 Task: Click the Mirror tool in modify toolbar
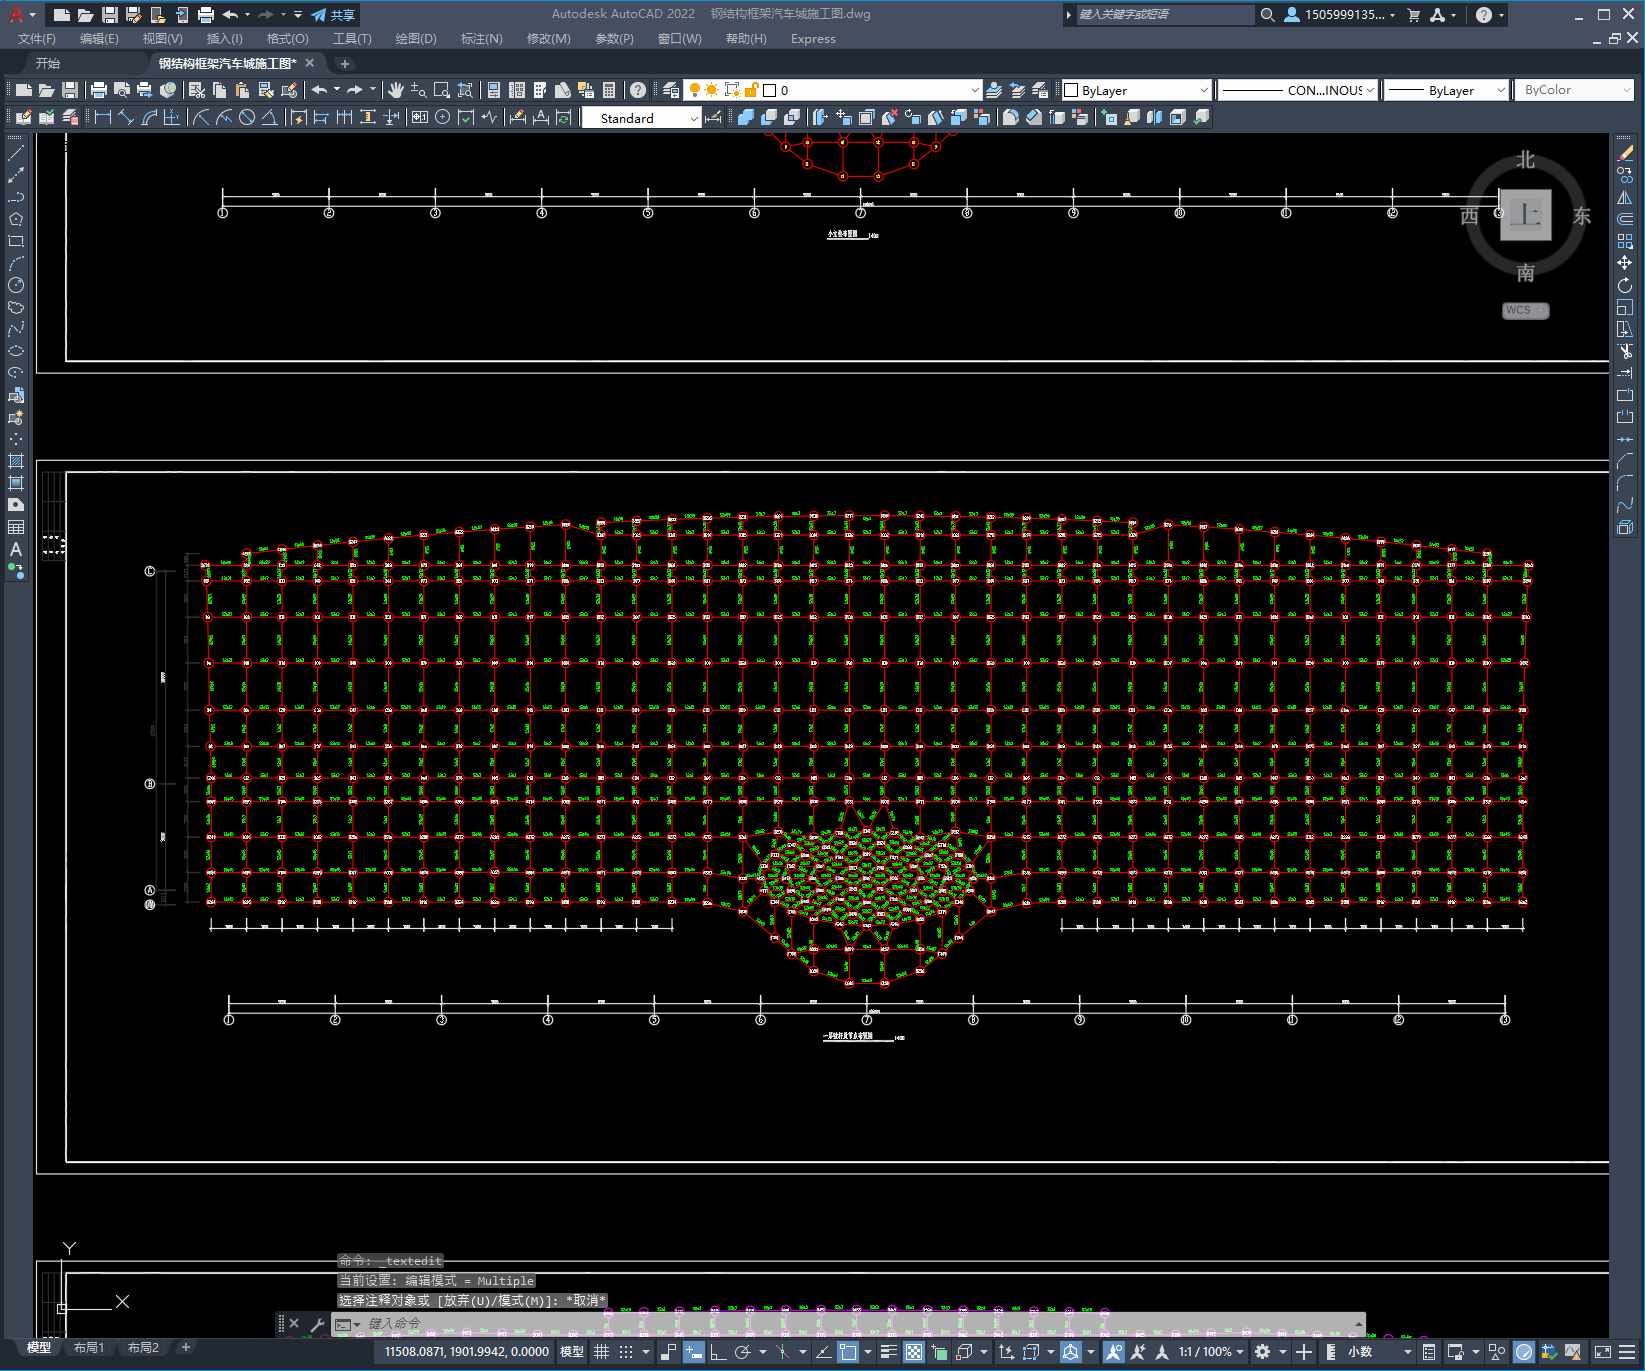click(1625, 197)
